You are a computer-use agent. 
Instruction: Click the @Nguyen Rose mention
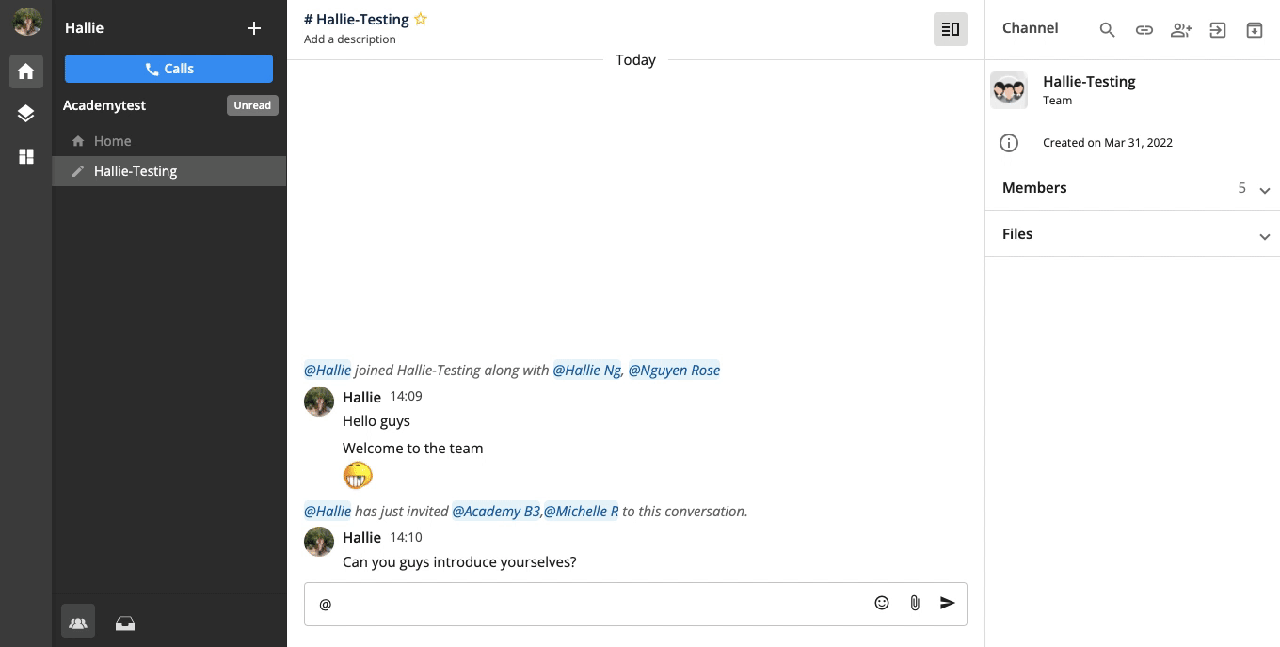click(x=674, y=370)
